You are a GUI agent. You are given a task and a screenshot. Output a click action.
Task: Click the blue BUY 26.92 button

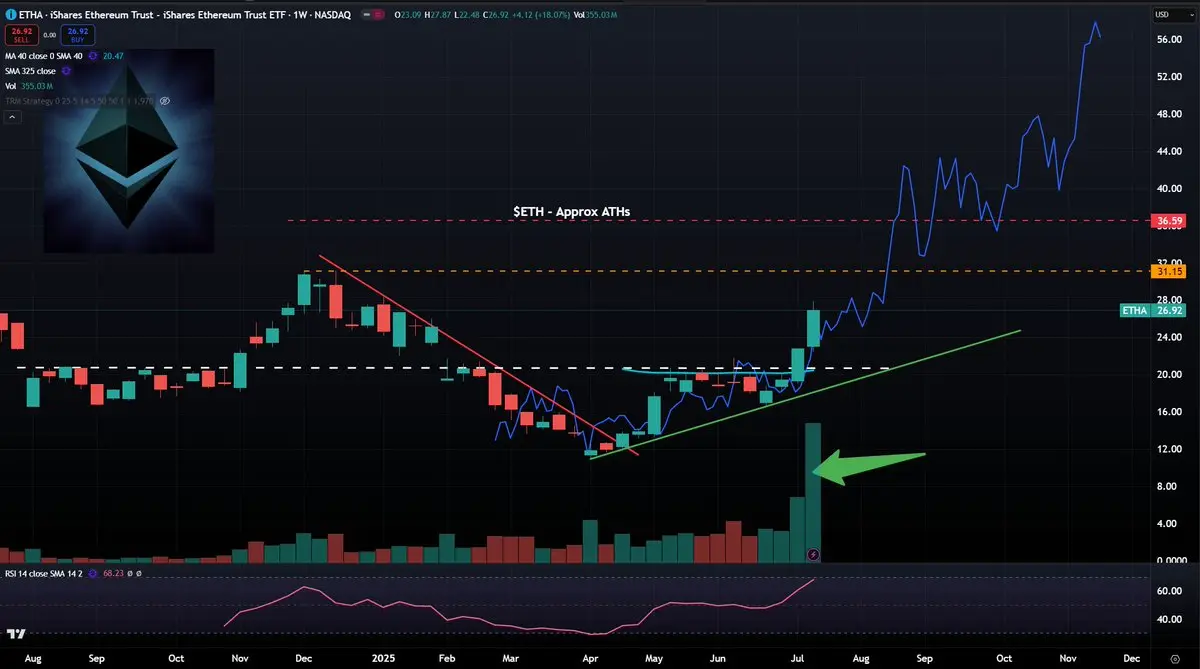tap(80, 34)
